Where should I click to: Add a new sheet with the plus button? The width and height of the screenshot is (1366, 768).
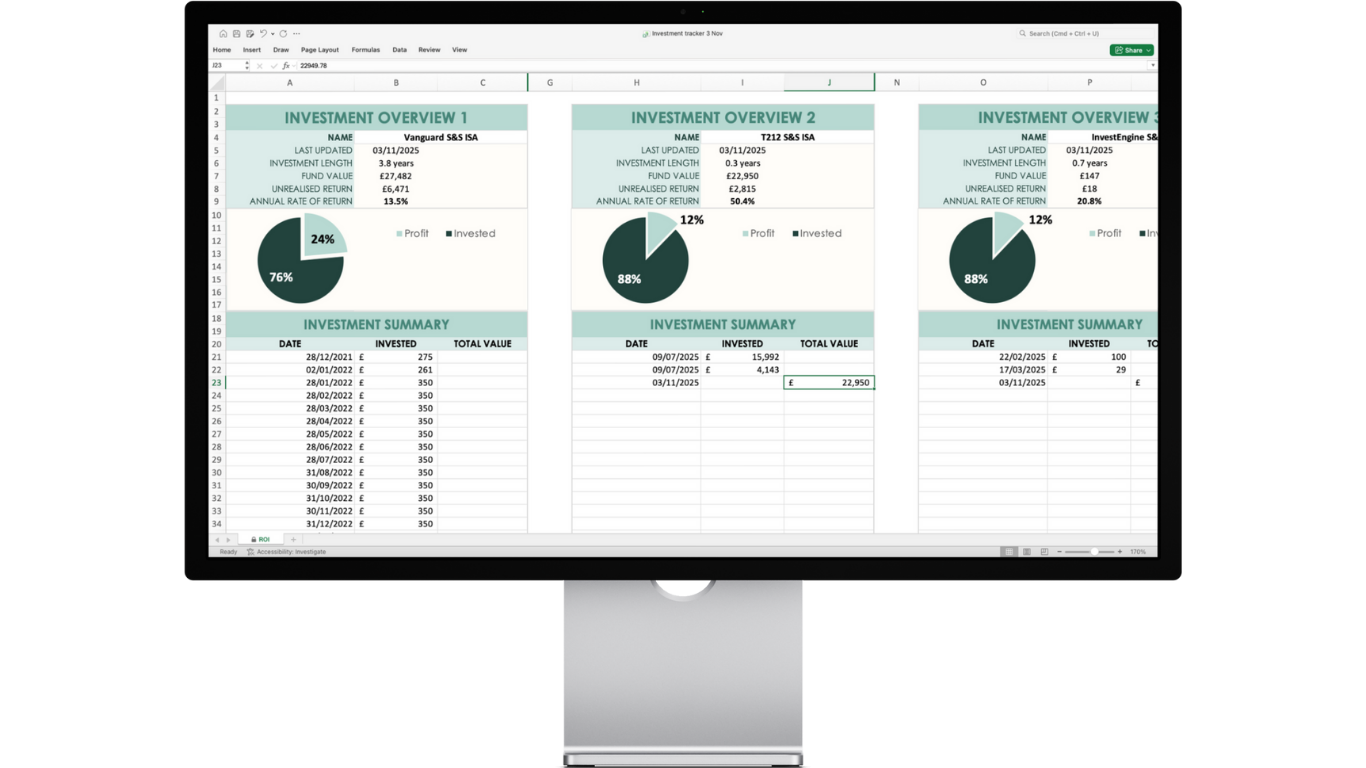point(293,538)
